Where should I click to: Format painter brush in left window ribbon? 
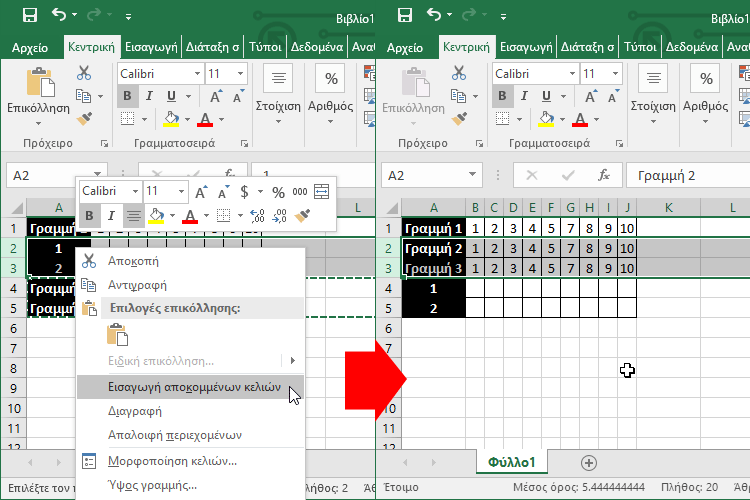tap(84, 118)
